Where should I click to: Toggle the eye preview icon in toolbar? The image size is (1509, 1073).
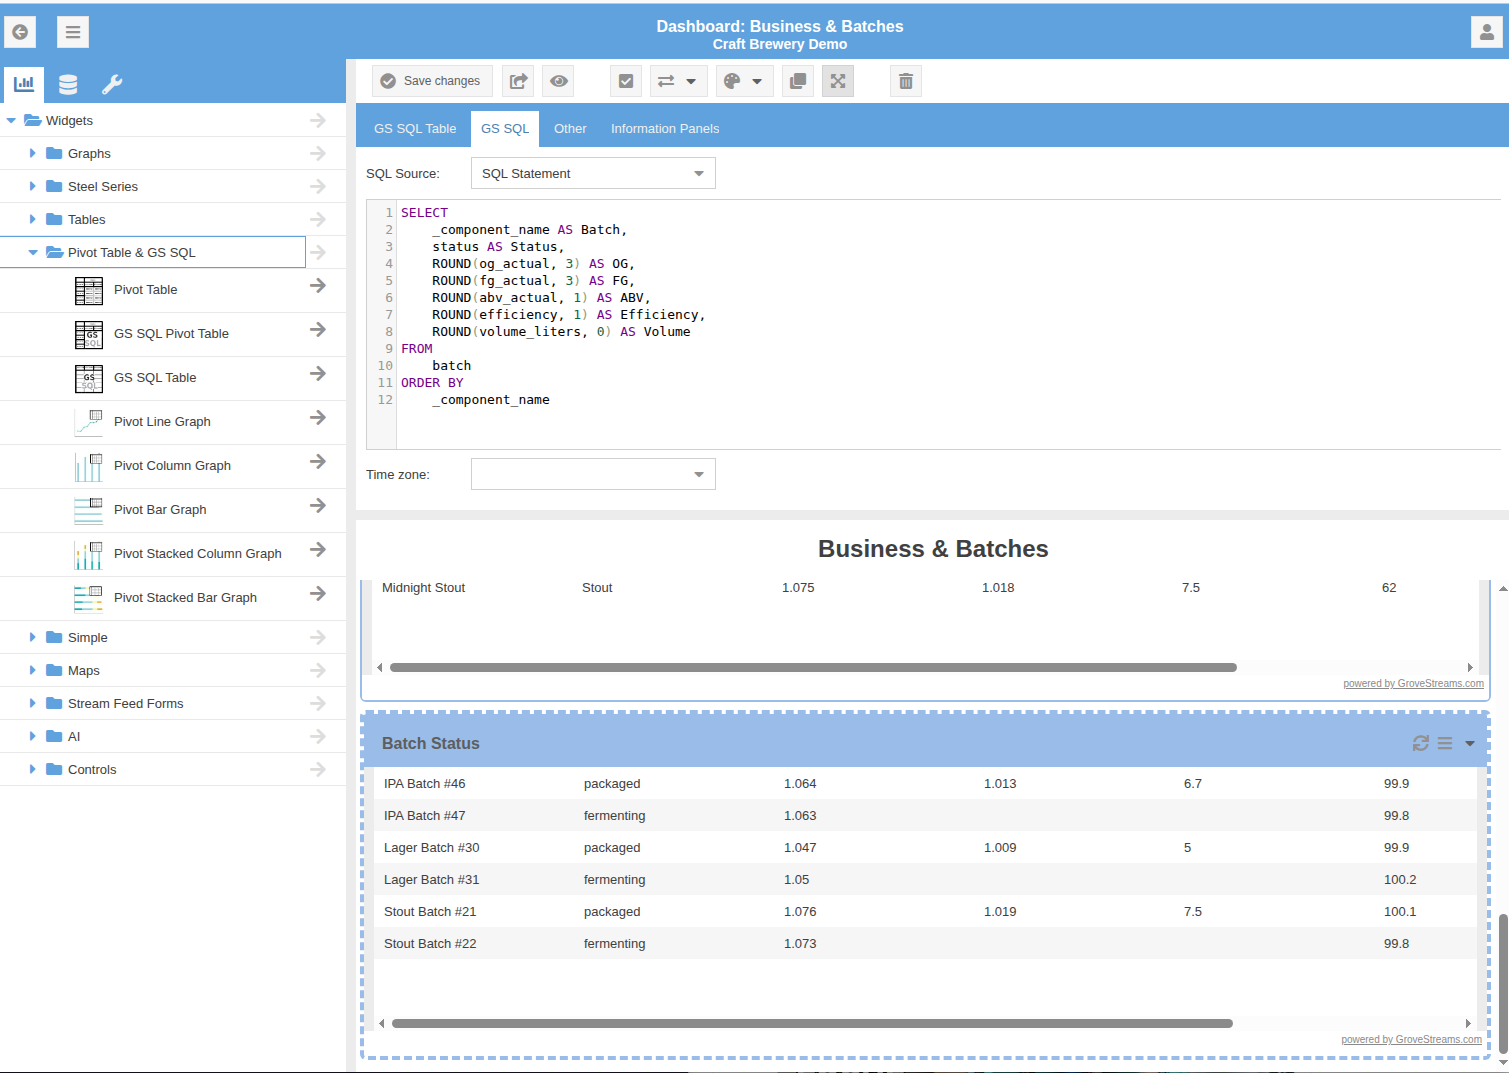(559, 81)
